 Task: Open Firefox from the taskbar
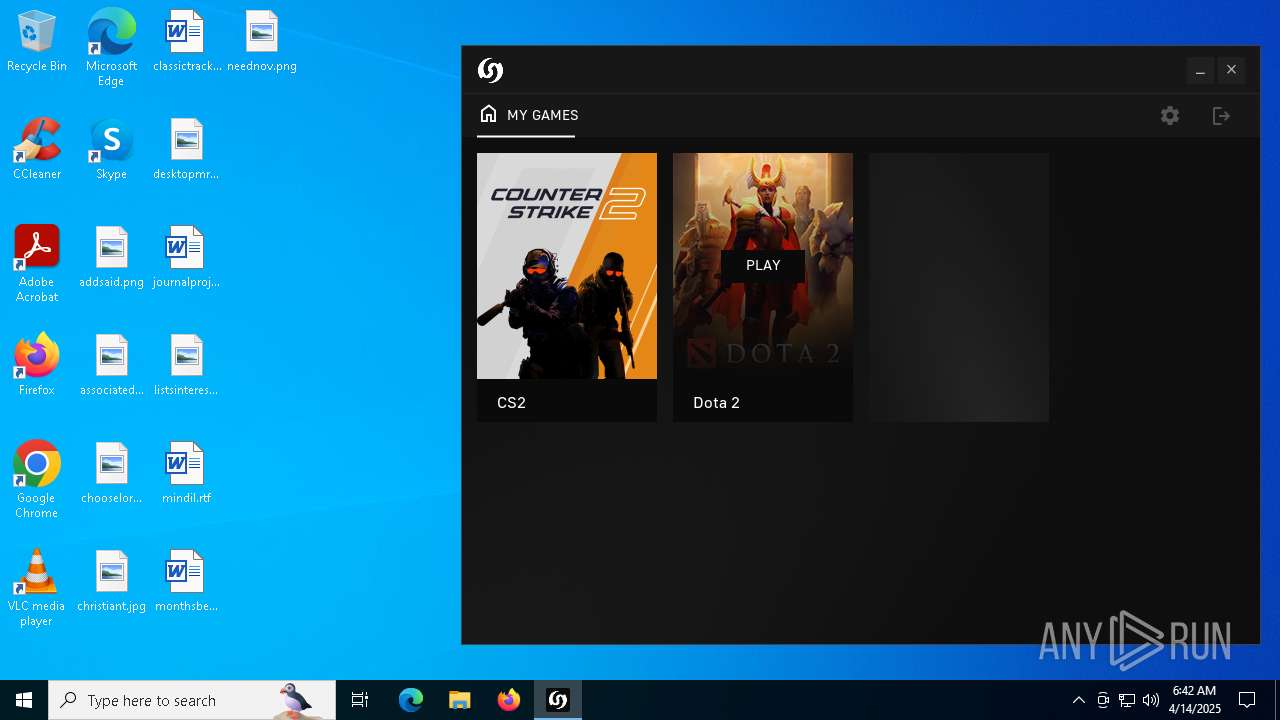[x=509, y=700]
